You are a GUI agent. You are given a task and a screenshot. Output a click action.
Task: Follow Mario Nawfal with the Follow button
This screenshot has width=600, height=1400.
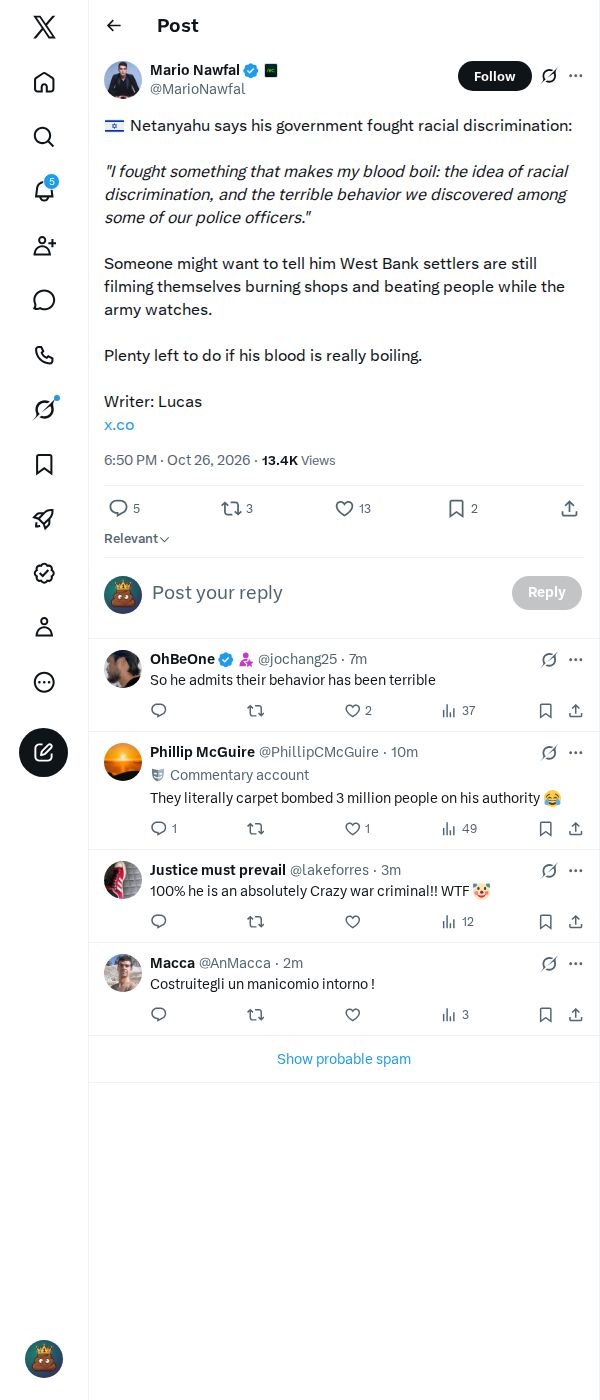point(495,76)
